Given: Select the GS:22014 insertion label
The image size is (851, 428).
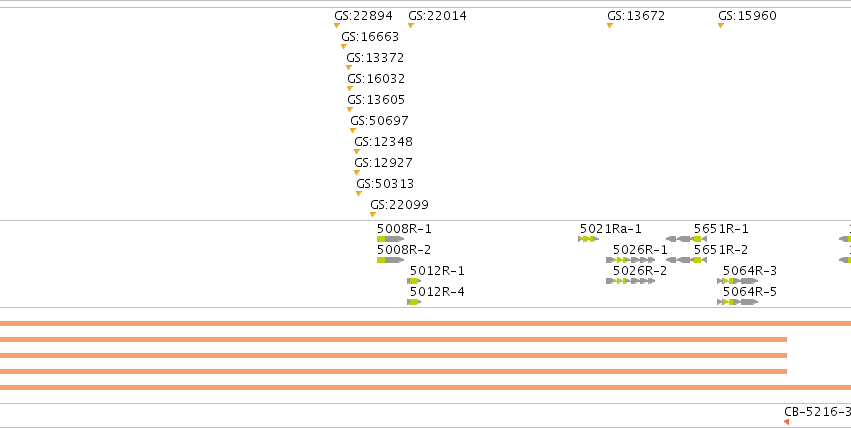Looking at the screenshot, I should pyautogui.click(x=437, y=16).
